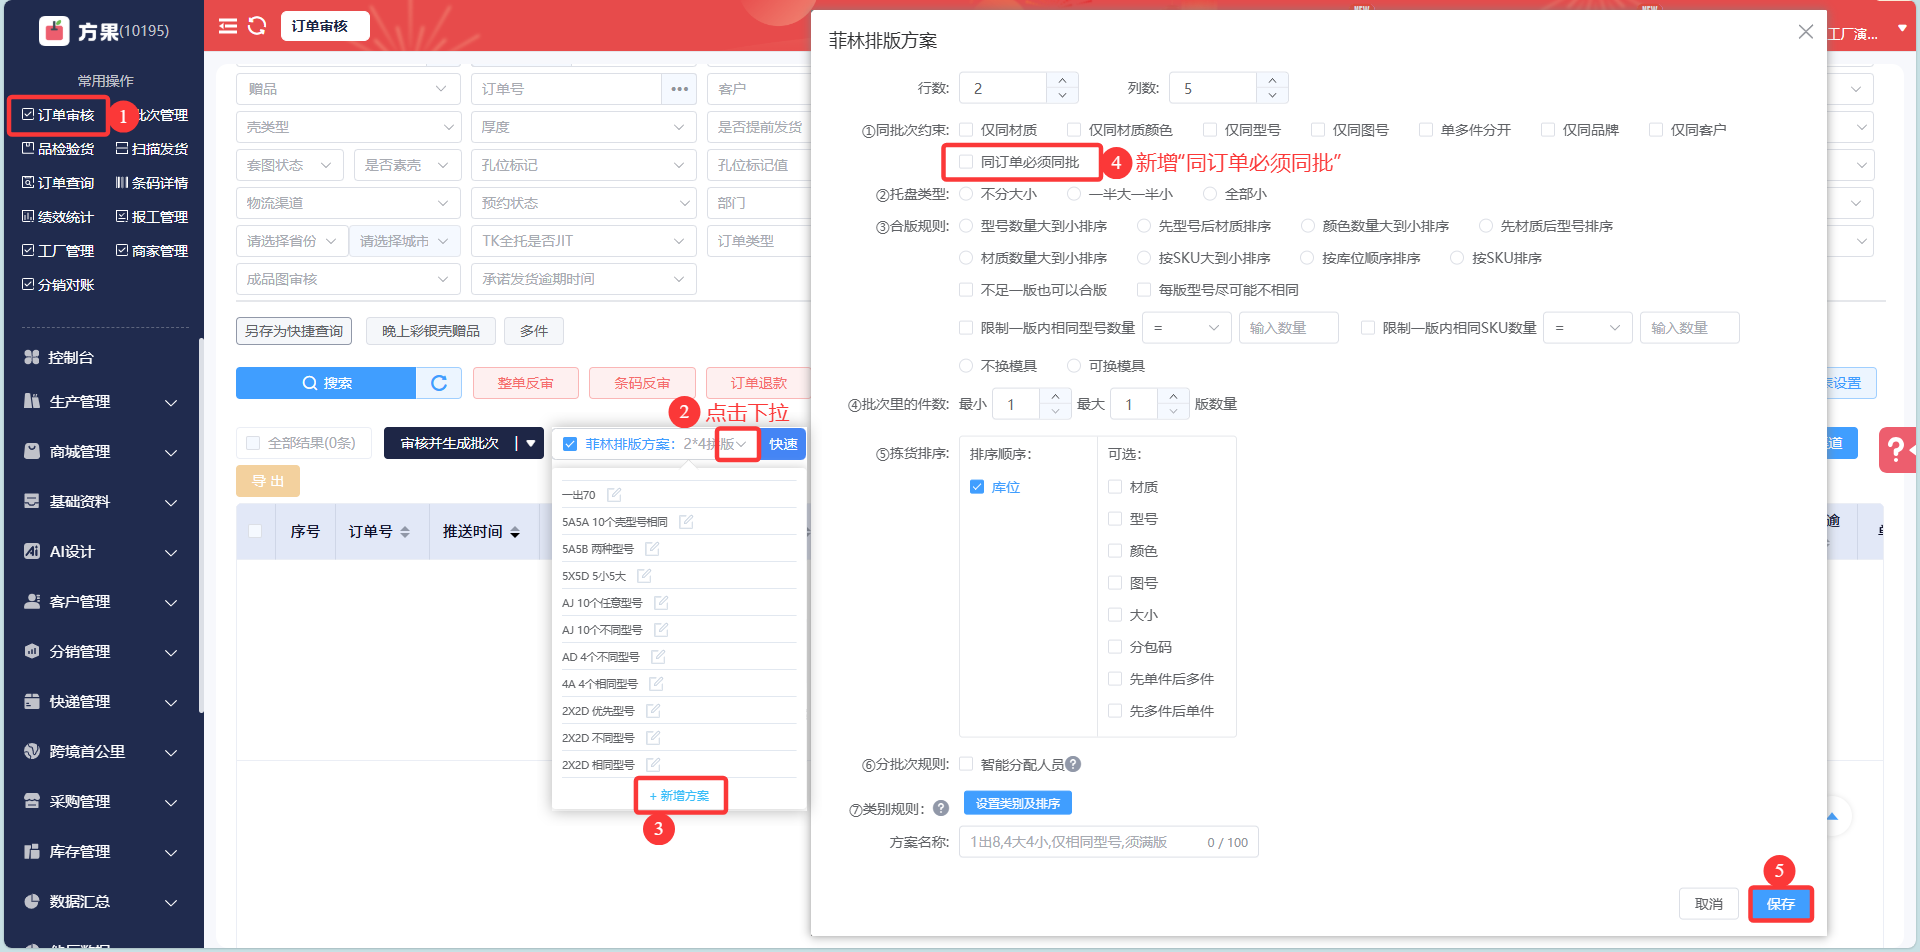
Task: Click the 搜索 button
Action: (326, 383)
